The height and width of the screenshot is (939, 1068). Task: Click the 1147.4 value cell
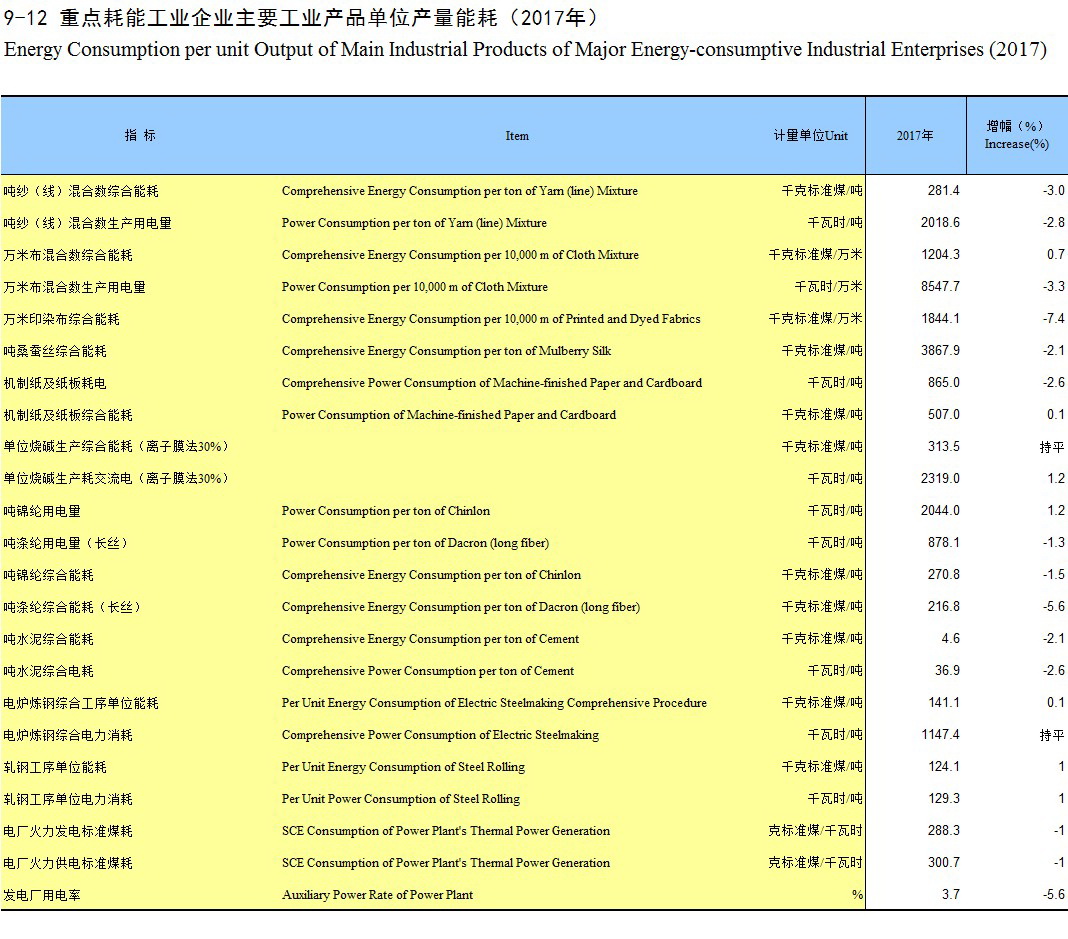point(939,735)
